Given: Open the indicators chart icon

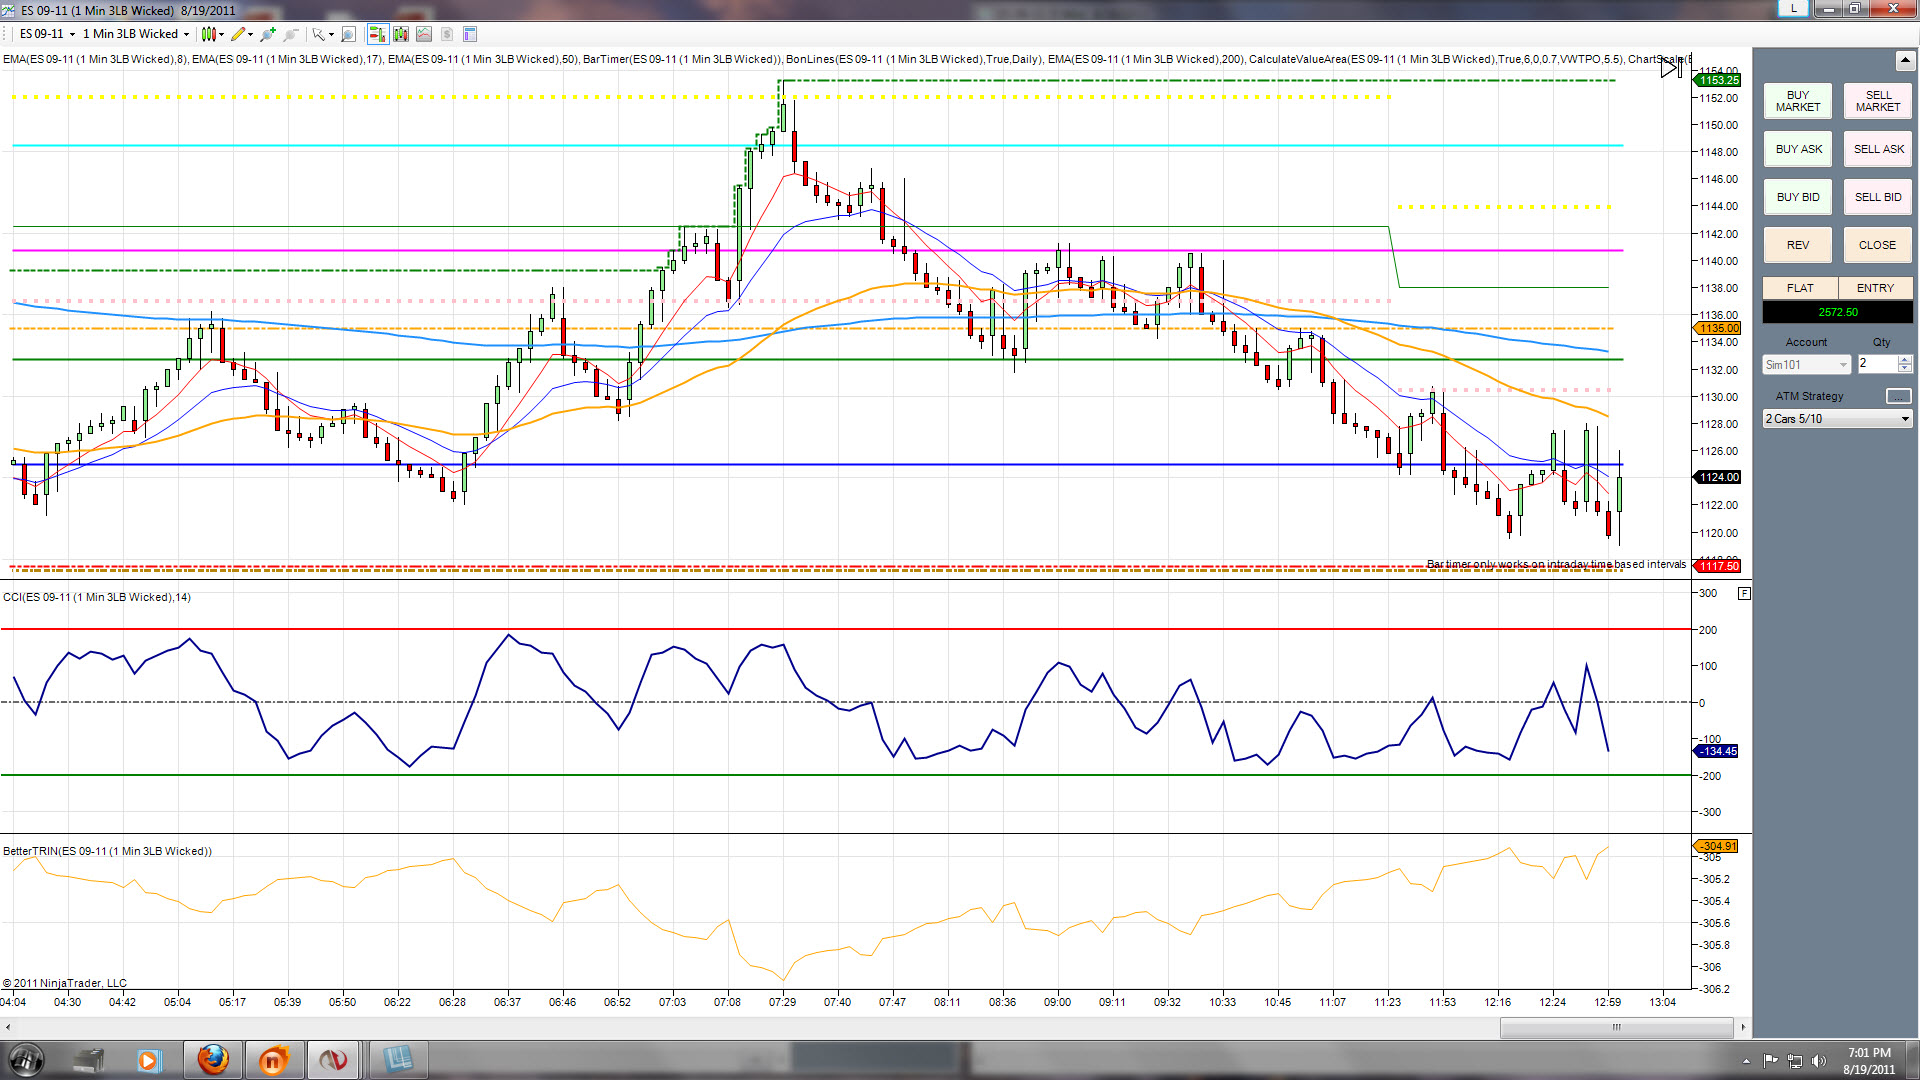Looking at the screenshot, I should (x=424, y=34).
